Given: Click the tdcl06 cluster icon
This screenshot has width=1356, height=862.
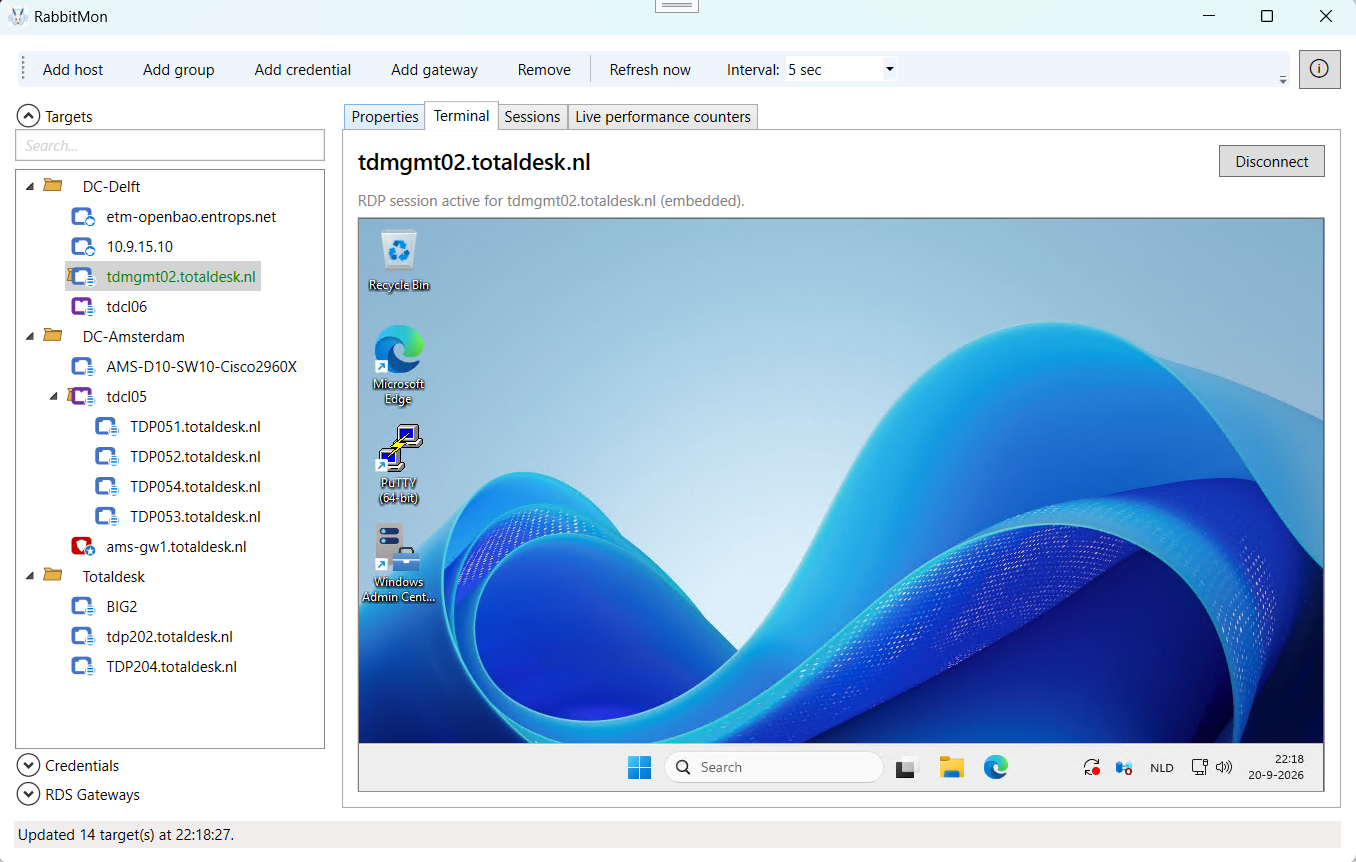Looking at the screenshot, I should [x=83, y=307].
